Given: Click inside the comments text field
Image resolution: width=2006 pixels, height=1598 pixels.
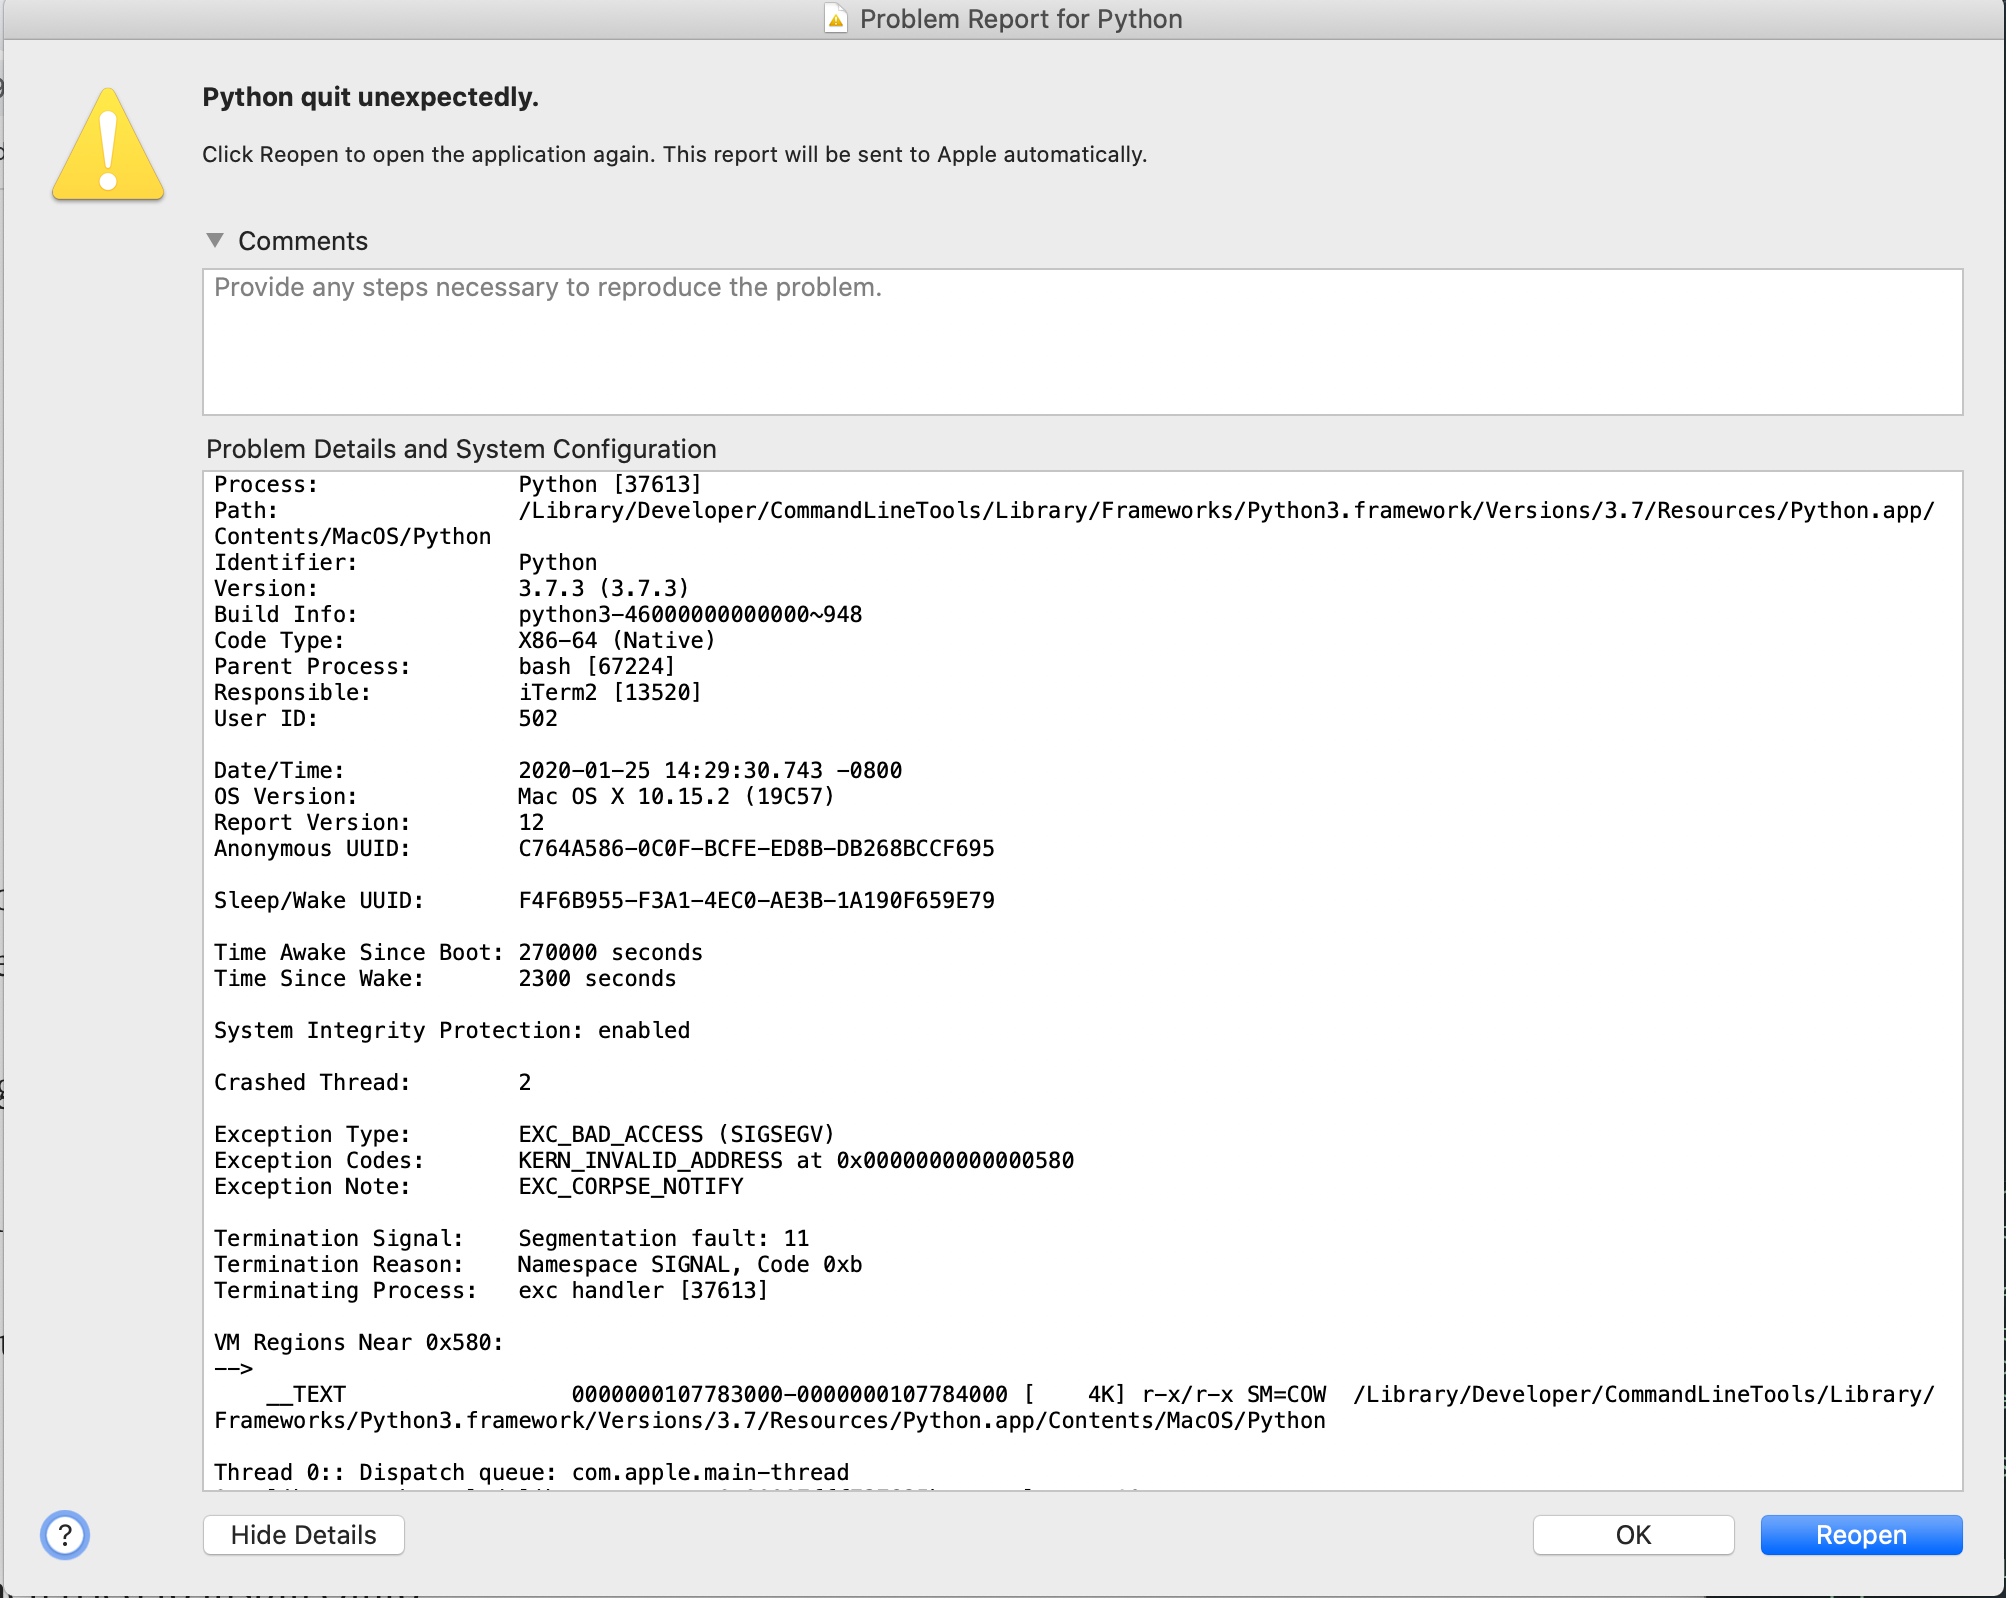Looking at the screenshot, I should click(1082, 342).
